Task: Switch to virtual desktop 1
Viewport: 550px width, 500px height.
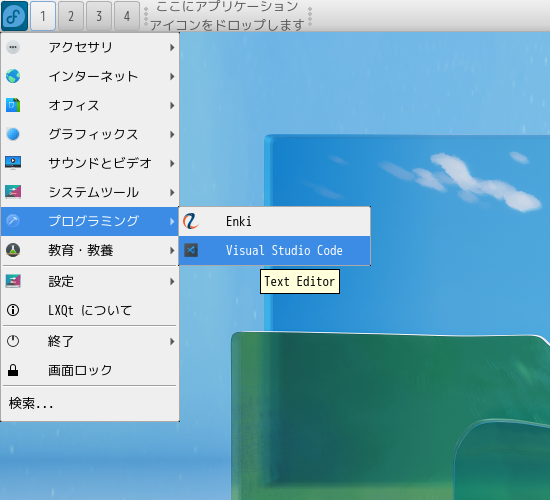Action: (43, 16)
